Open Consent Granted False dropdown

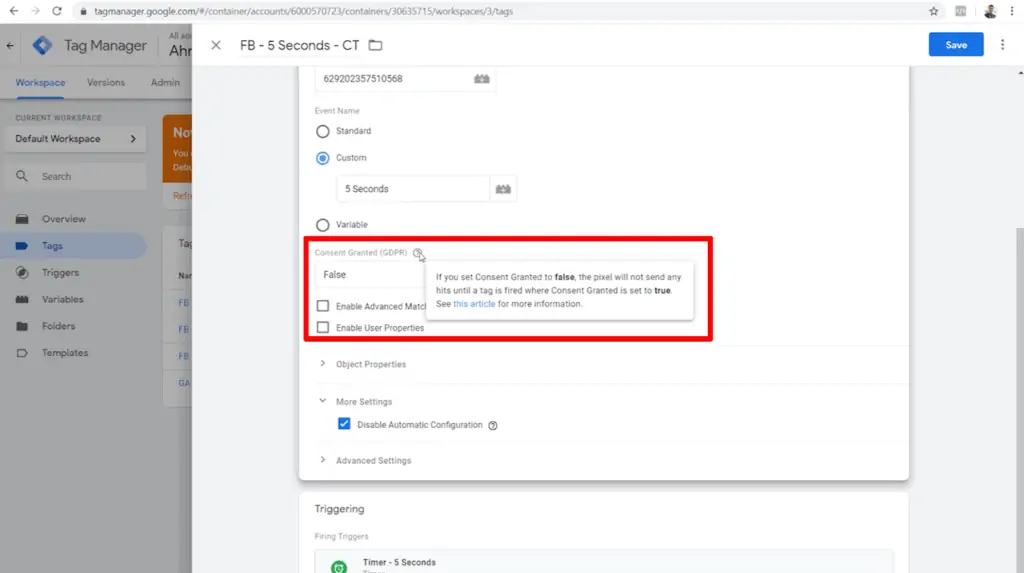[x=370, y=275]
